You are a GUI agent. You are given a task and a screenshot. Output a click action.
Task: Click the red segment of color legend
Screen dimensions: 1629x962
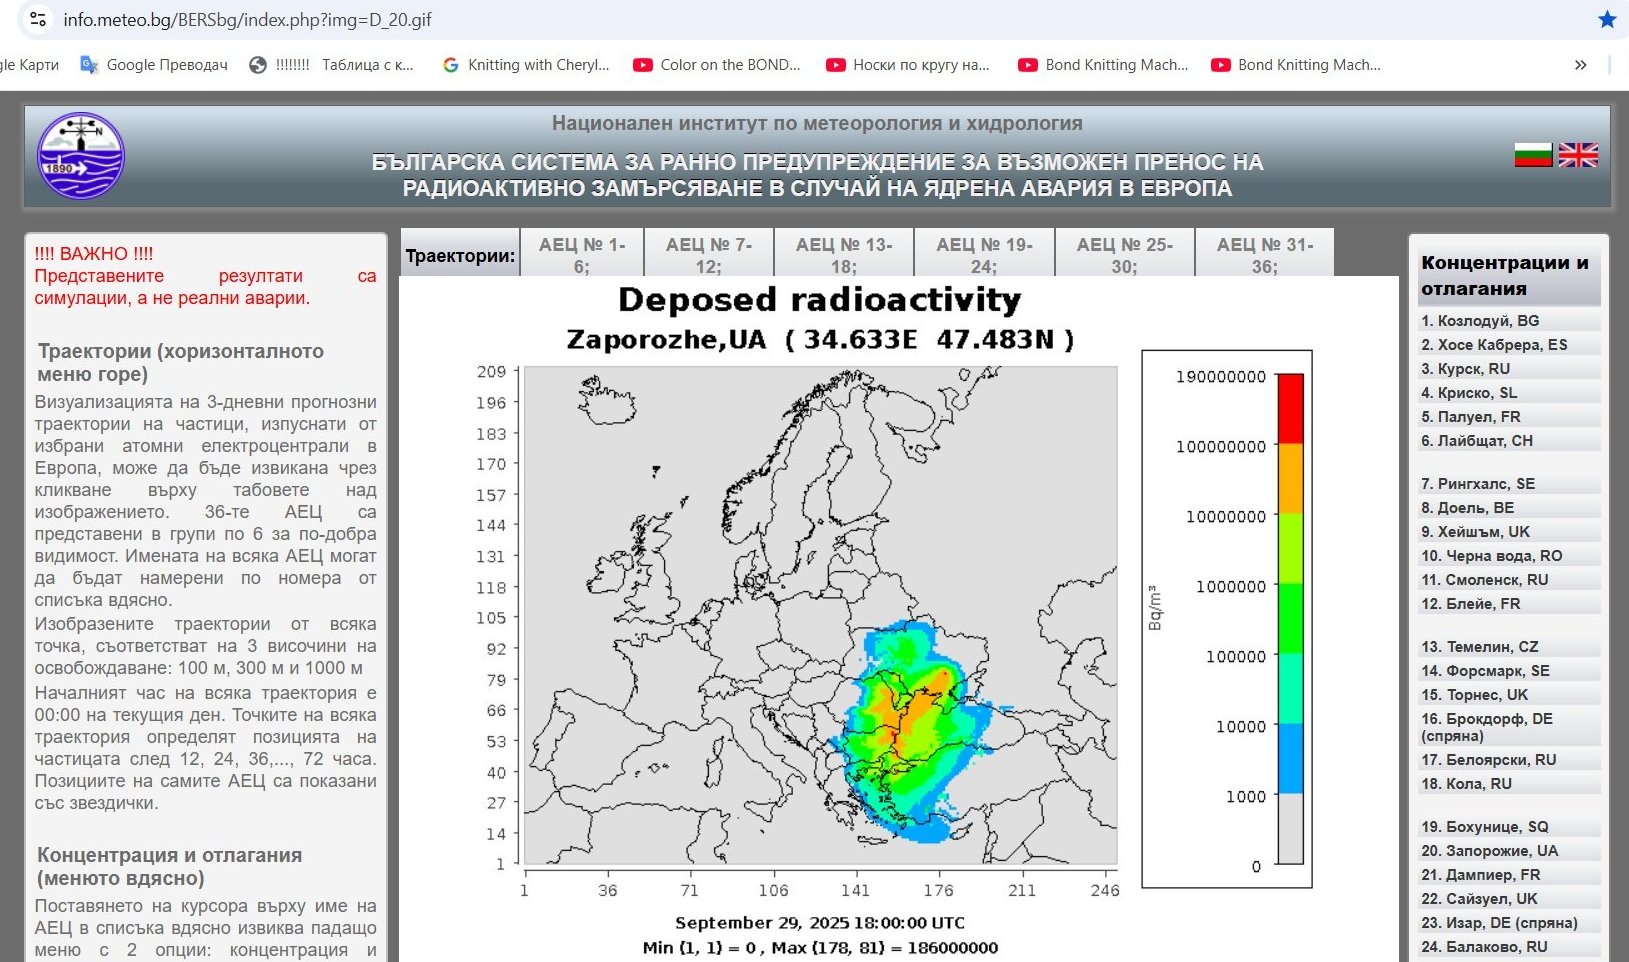tap(1290, 408)
